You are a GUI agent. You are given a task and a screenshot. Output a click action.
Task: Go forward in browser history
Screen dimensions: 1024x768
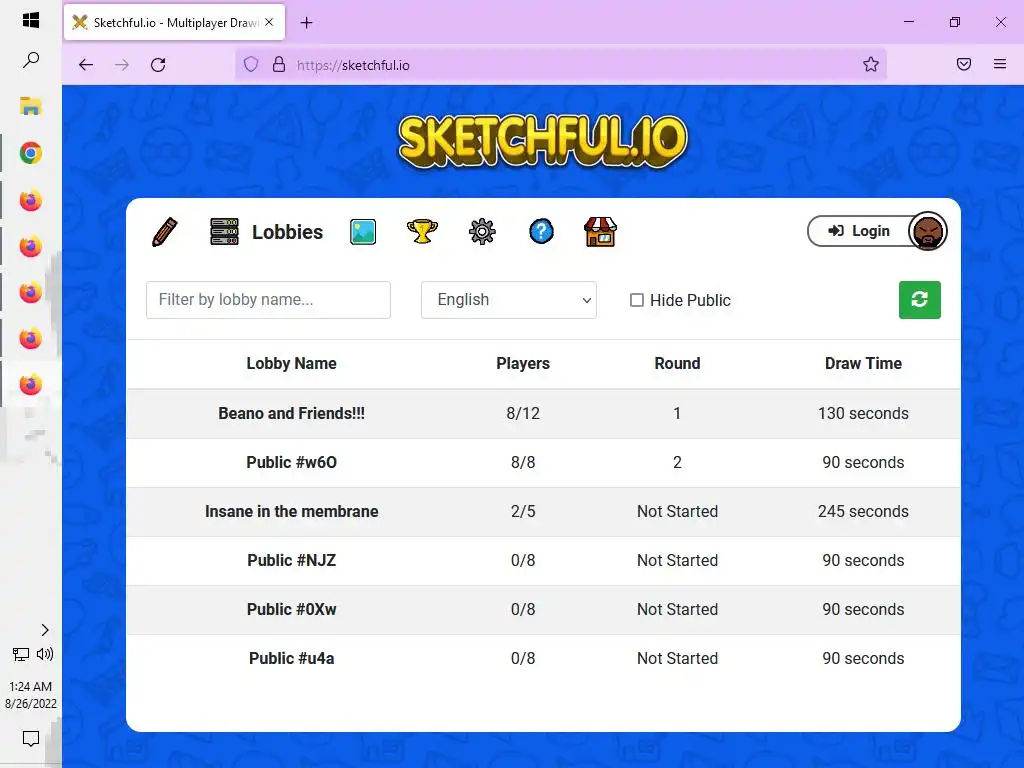coord(121,65)
